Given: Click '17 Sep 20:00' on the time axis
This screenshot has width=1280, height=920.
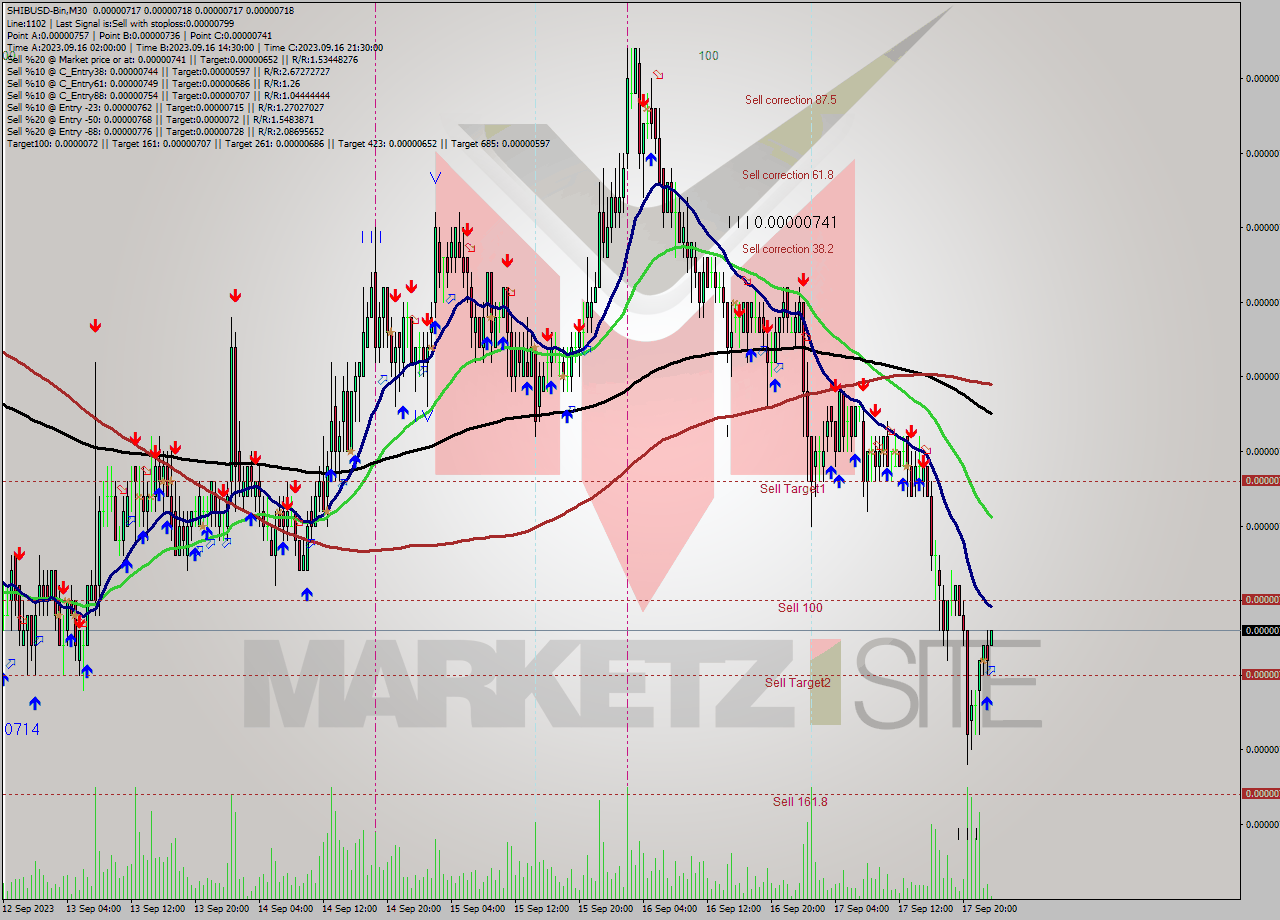Looking at the screenshot, I should [991, 909].
